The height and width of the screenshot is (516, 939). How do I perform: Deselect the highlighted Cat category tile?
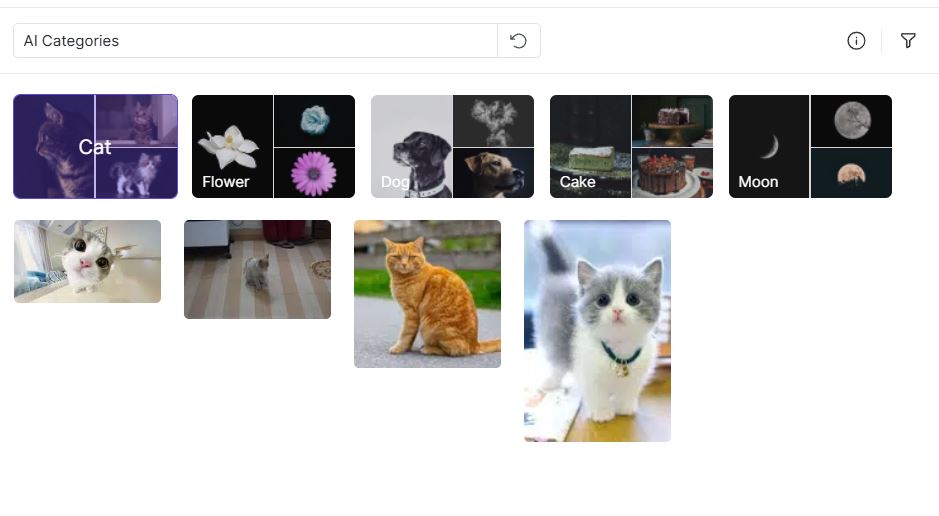click(95, 147)
